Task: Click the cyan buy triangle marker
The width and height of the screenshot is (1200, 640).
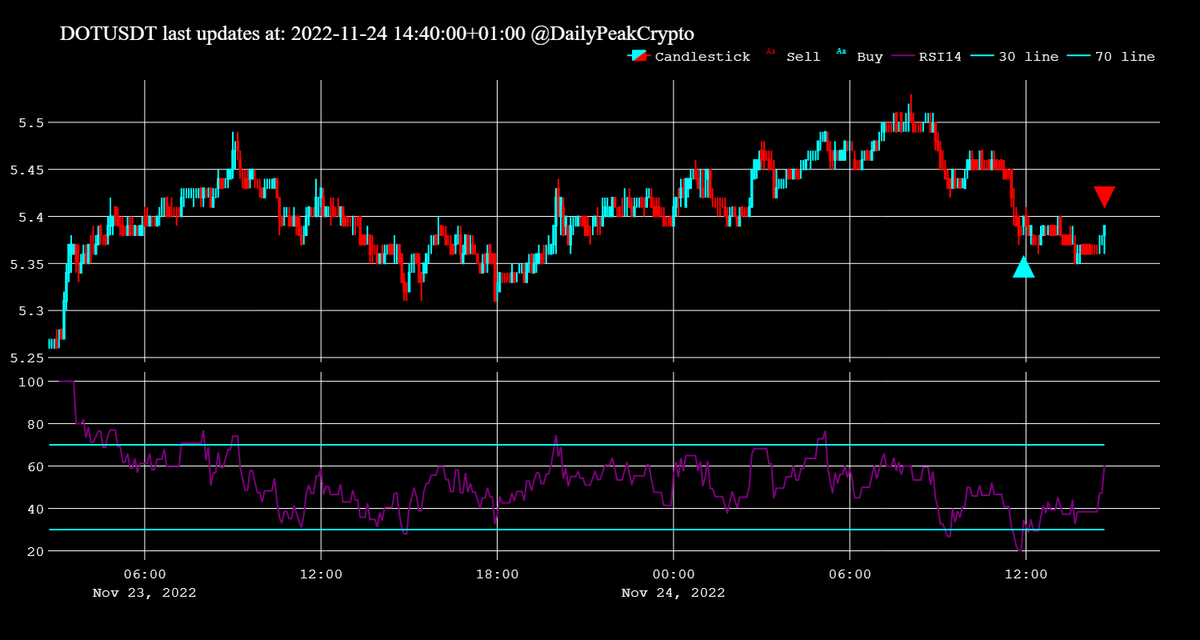Action: click(x=1023, y=267)
